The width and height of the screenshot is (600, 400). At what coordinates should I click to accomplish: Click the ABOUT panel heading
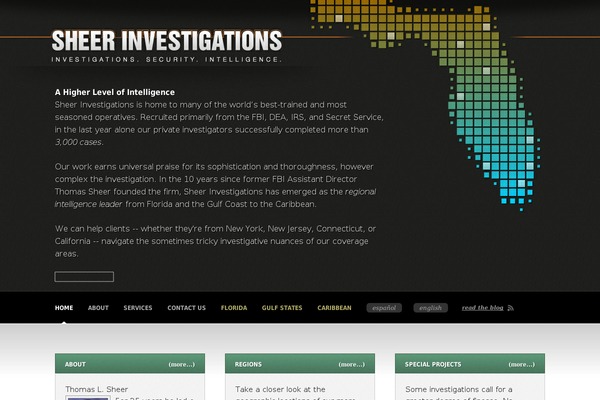[75, 364]
